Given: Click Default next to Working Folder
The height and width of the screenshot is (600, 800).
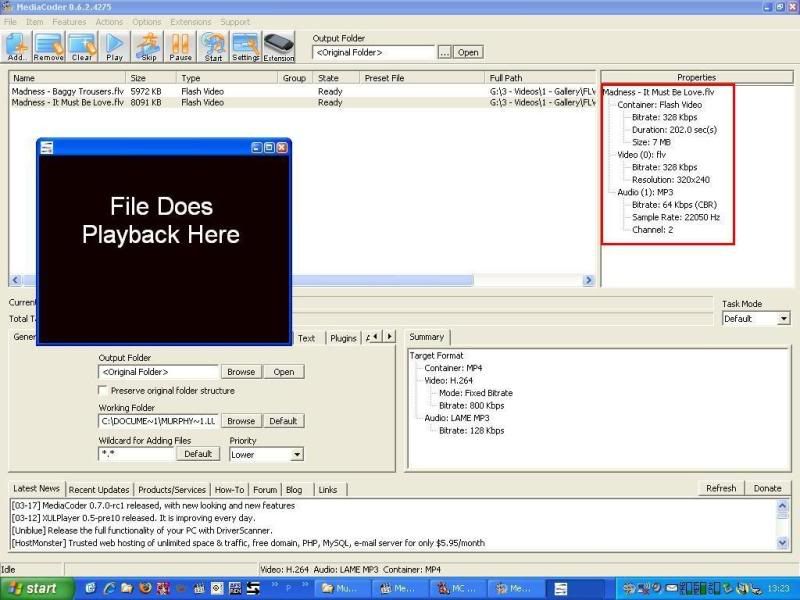Looking at the screenshot, I should pyautogui.click(x=283, y=421).
